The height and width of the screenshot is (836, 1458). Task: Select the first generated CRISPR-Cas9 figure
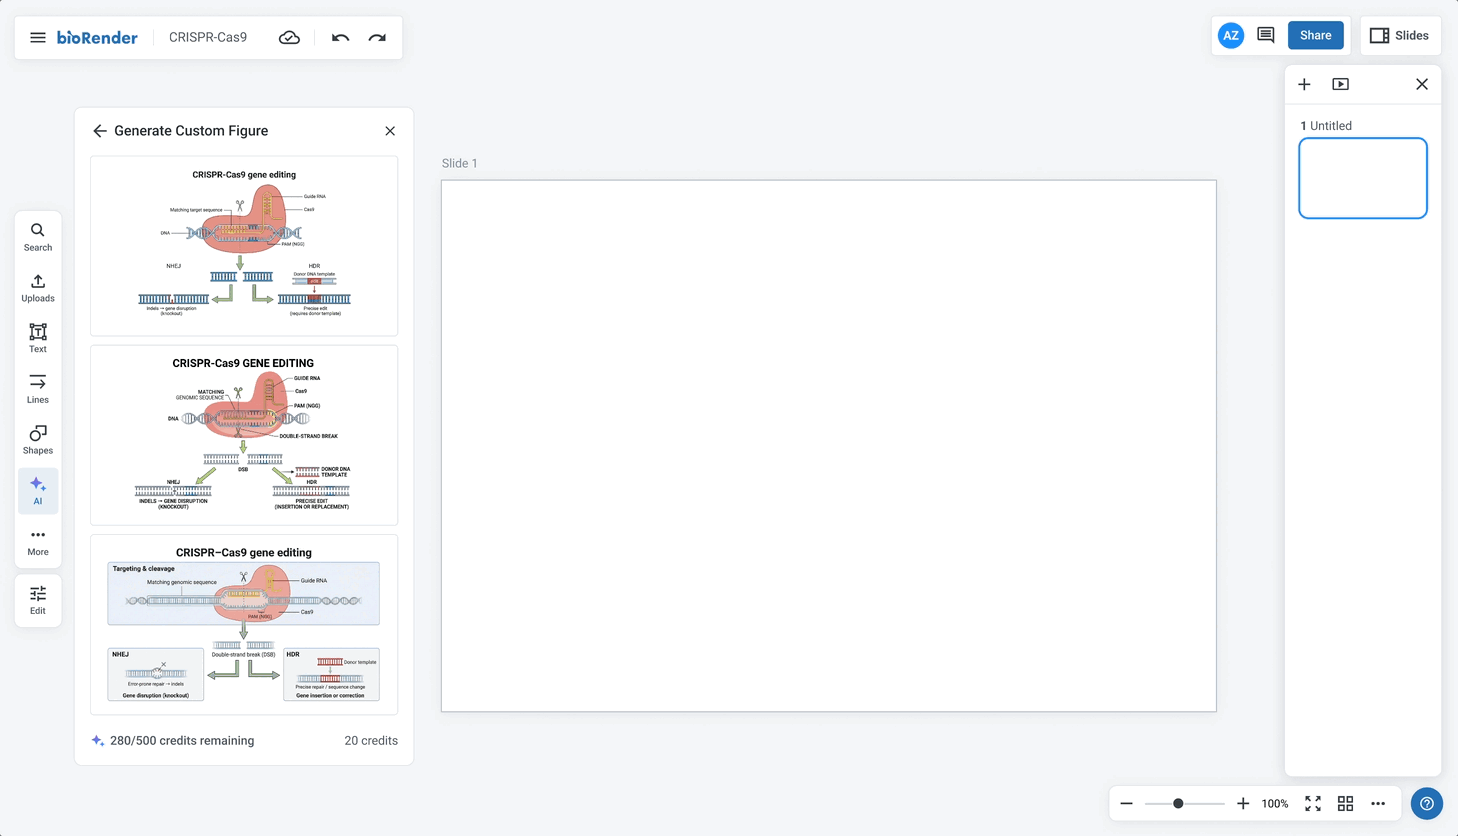pos(244,246)
